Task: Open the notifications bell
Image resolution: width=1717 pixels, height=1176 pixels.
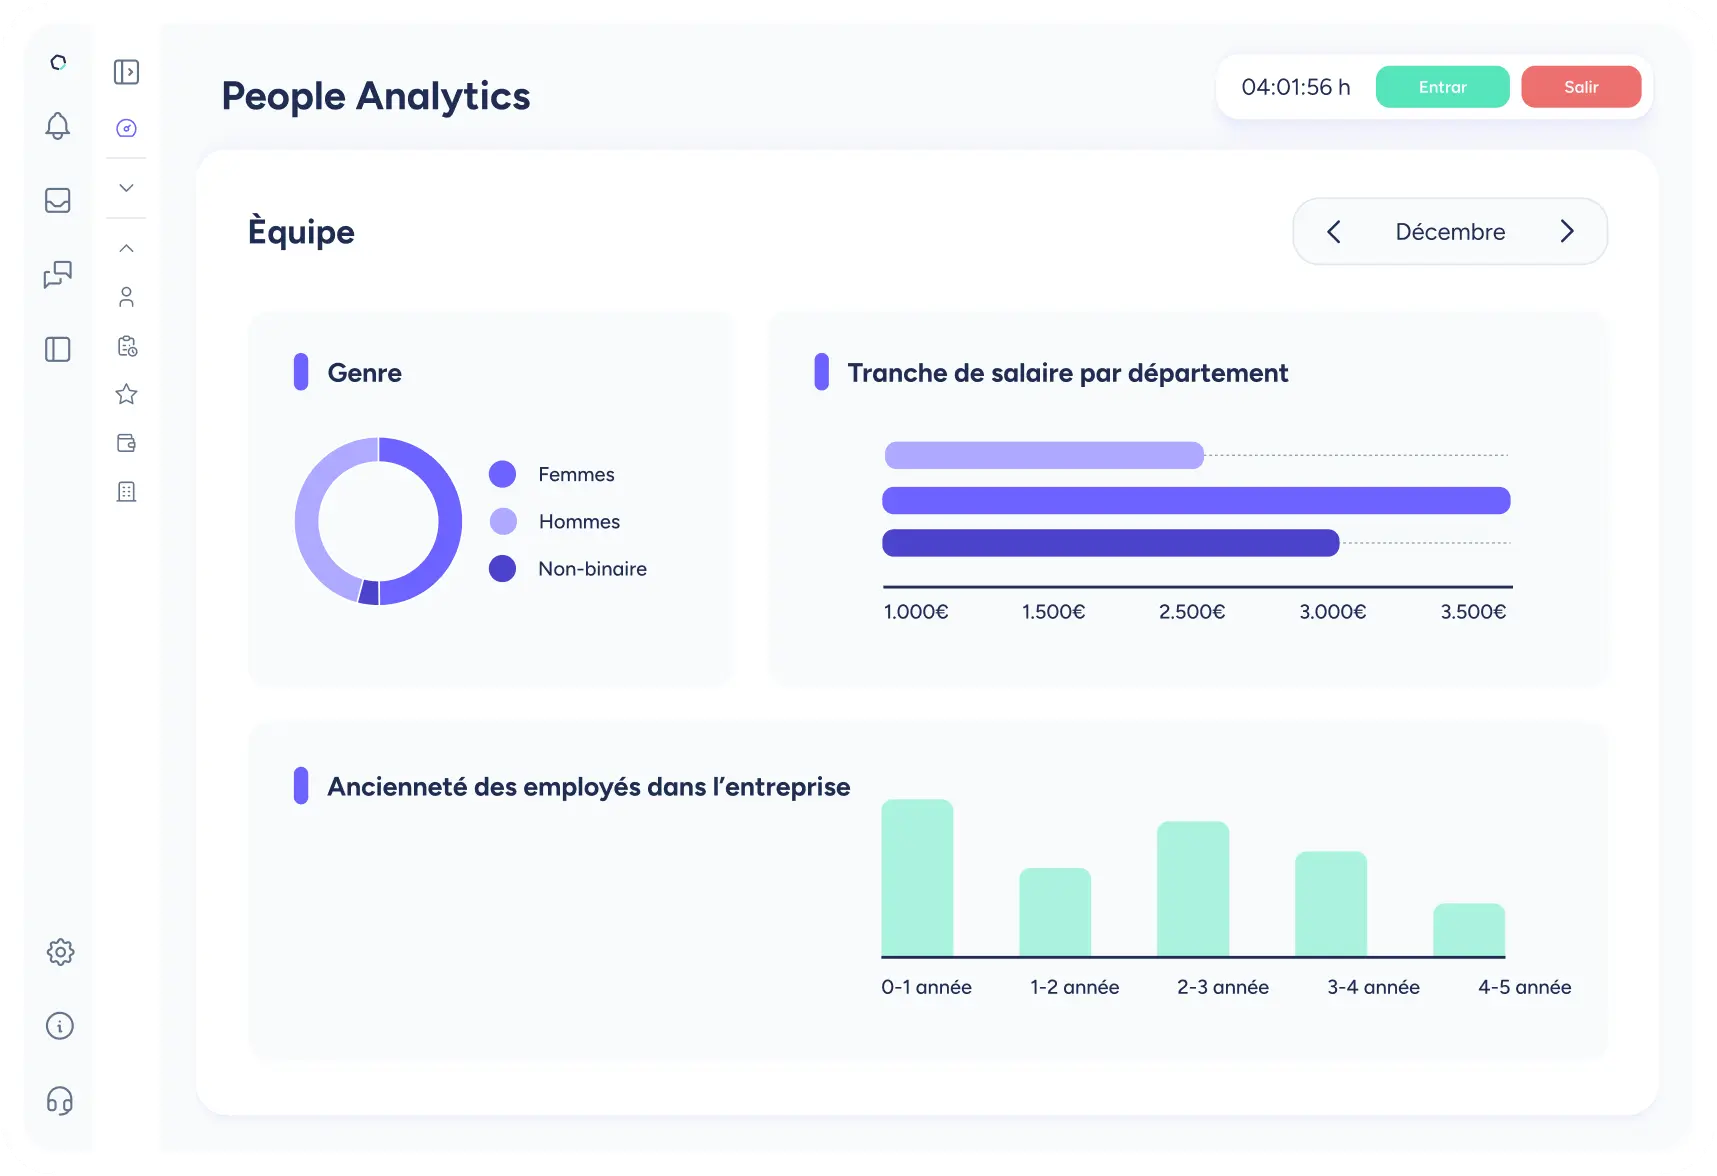Action: click(x=58, y=126)
